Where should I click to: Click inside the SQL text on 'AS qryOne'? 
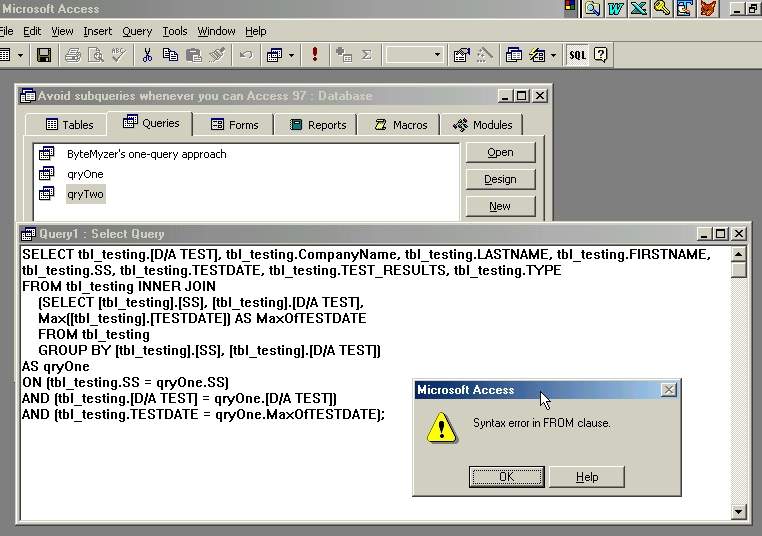(x=56, y=366)
